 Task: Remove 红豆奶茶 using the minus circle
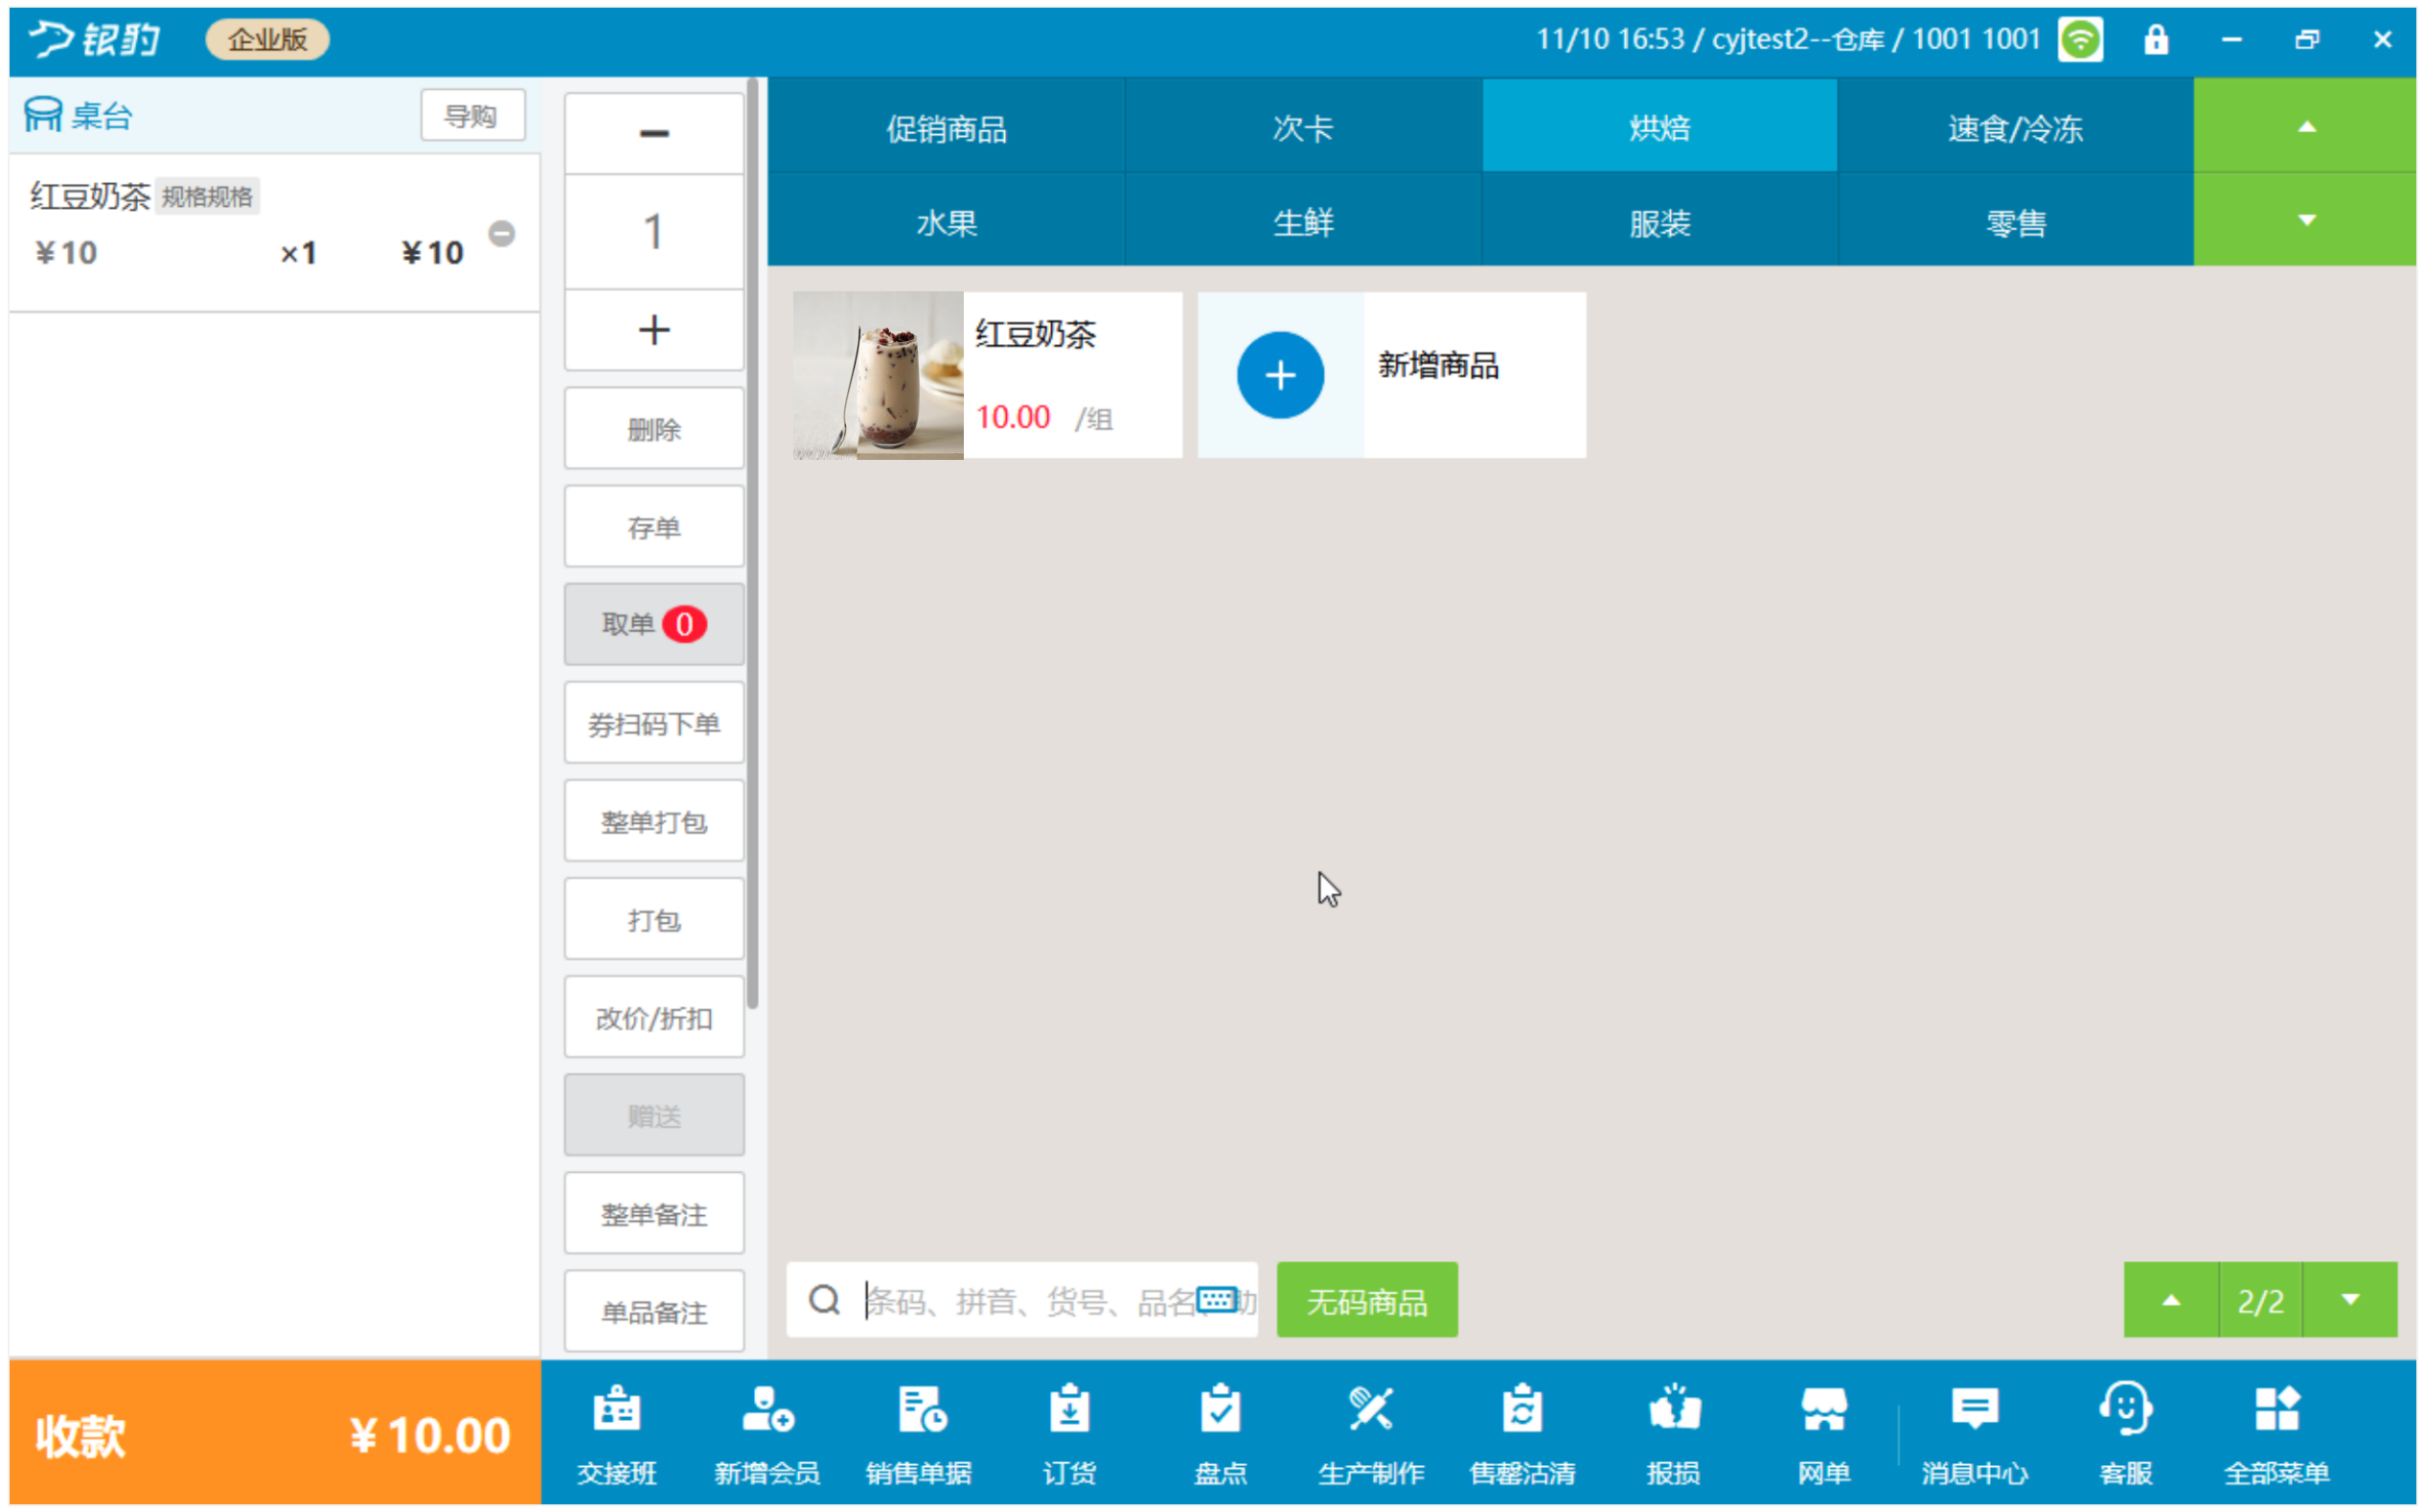tap(502, 234)
